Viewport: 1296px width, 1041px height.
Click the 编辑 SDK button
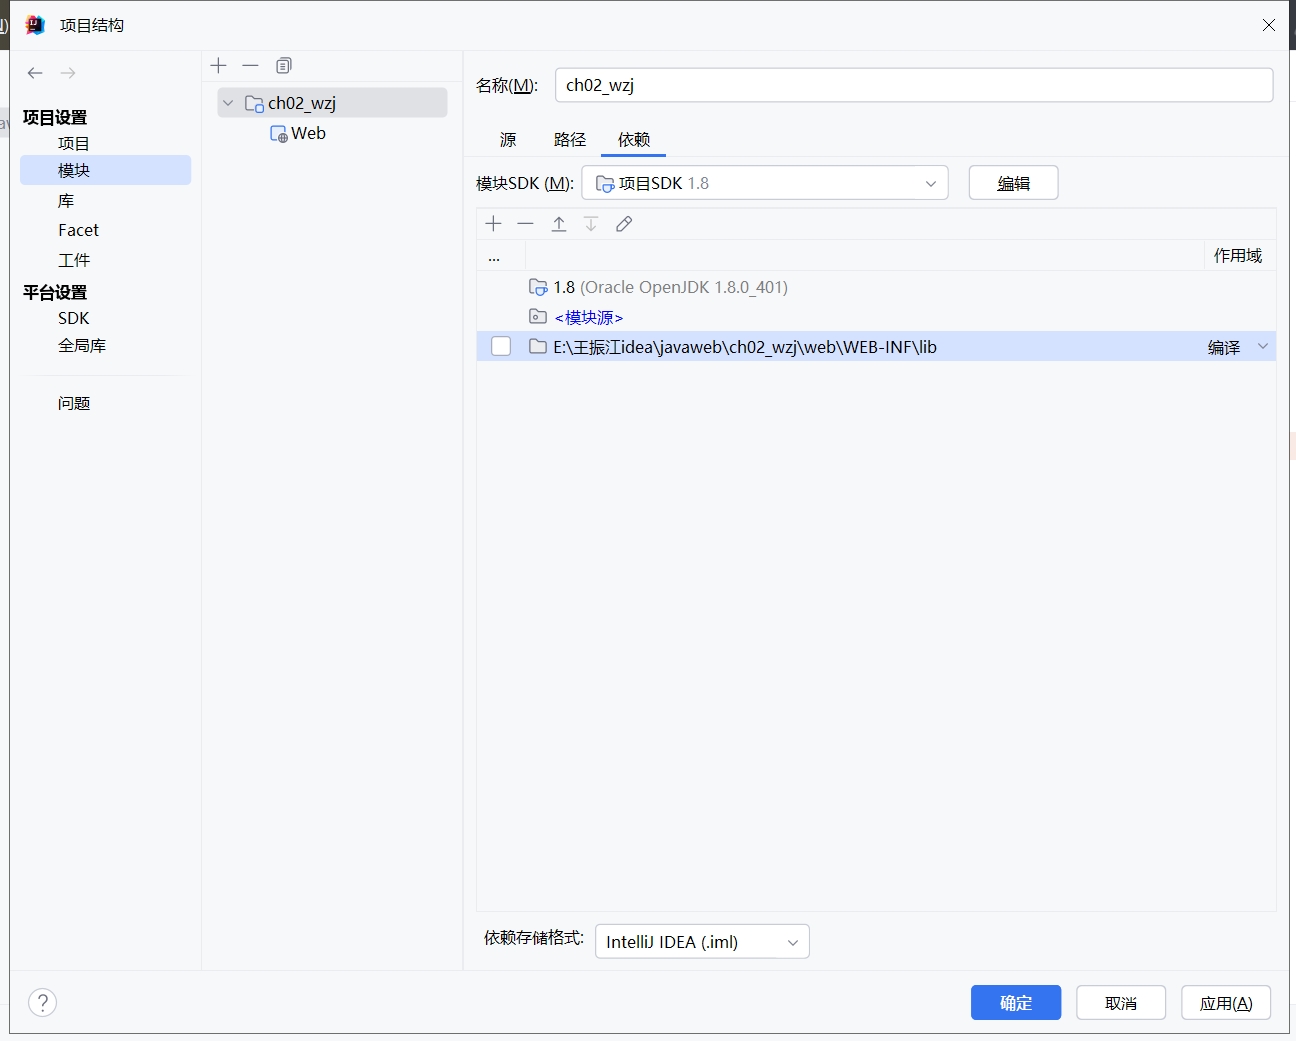click(1013, 183)
